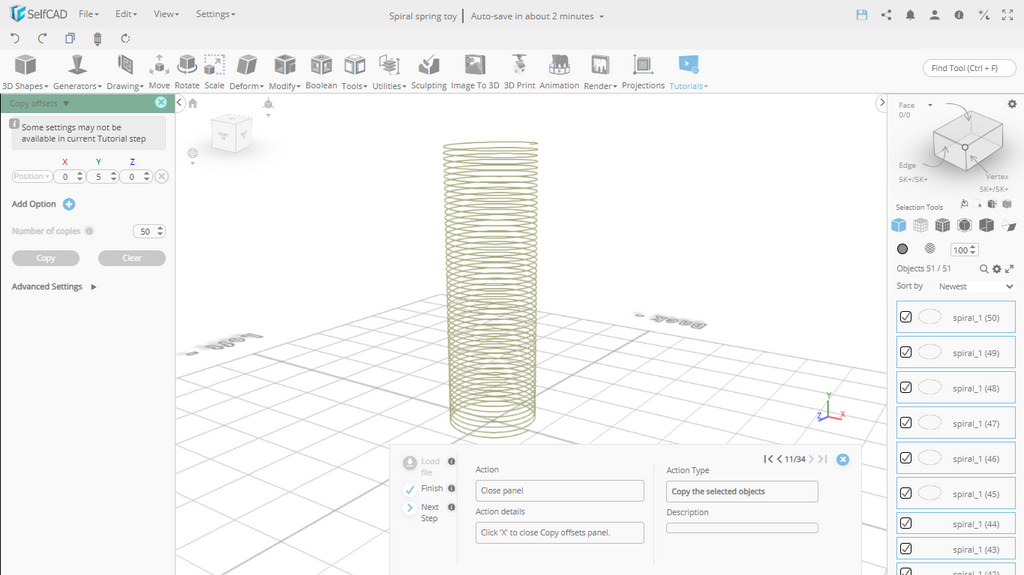Select the Move tool

point(159,72)
